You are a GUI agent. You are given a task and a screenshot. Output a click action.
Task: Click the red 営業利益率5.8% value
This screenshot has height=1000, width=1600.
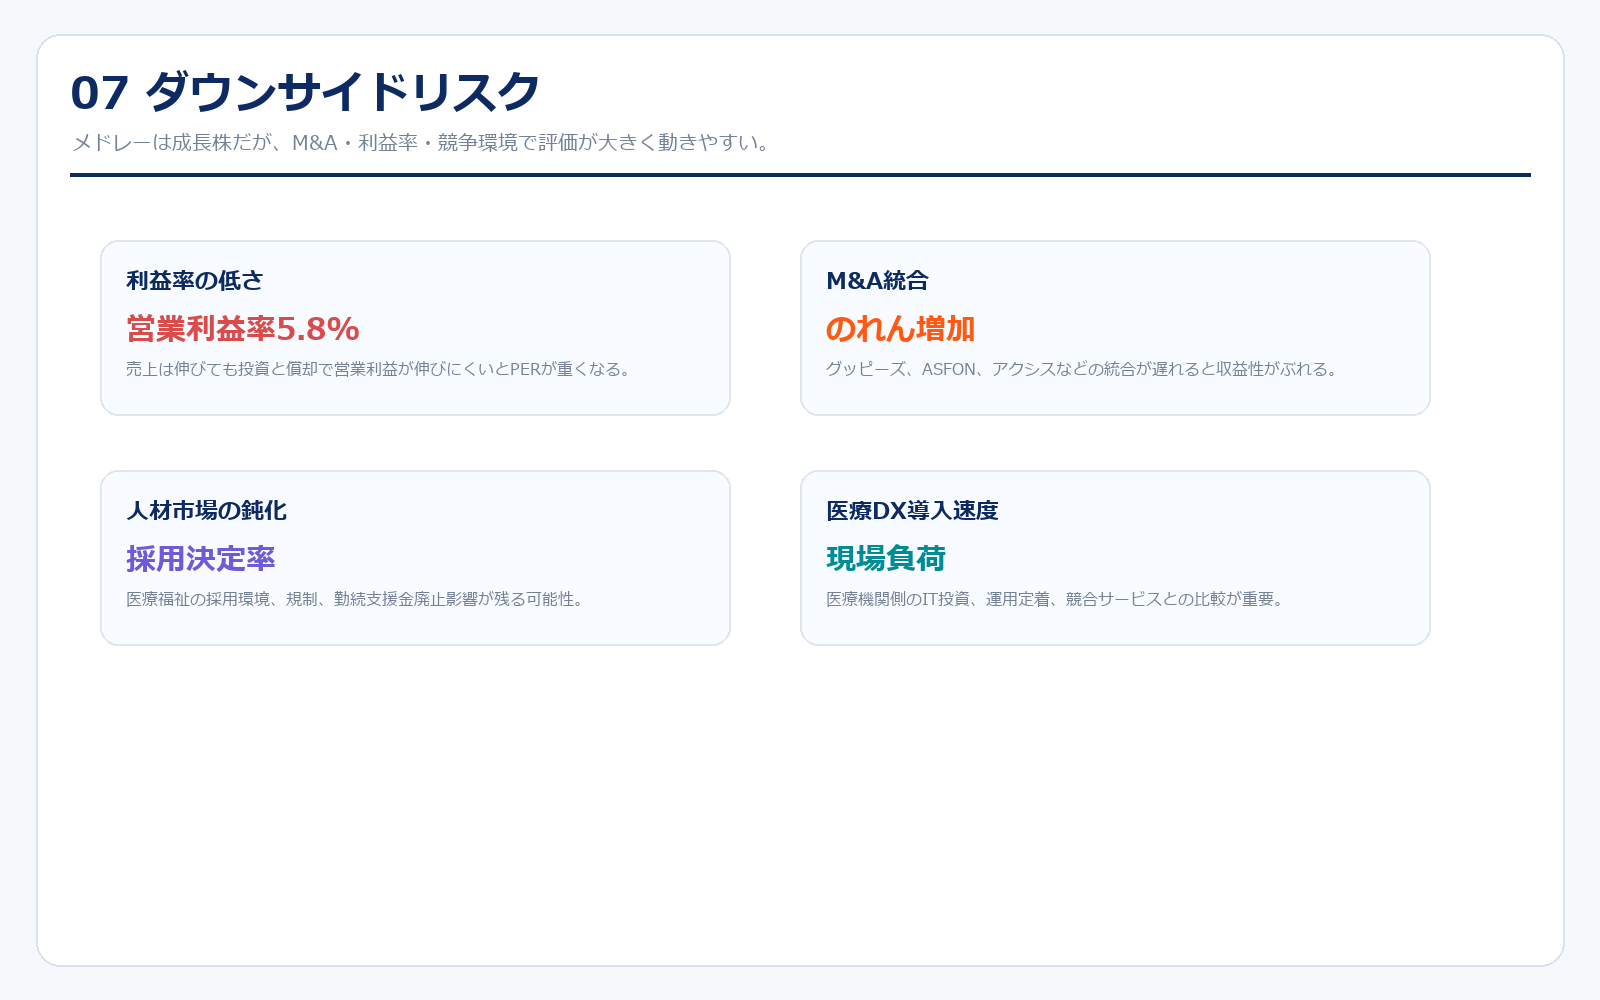click(x=243, y=329)
